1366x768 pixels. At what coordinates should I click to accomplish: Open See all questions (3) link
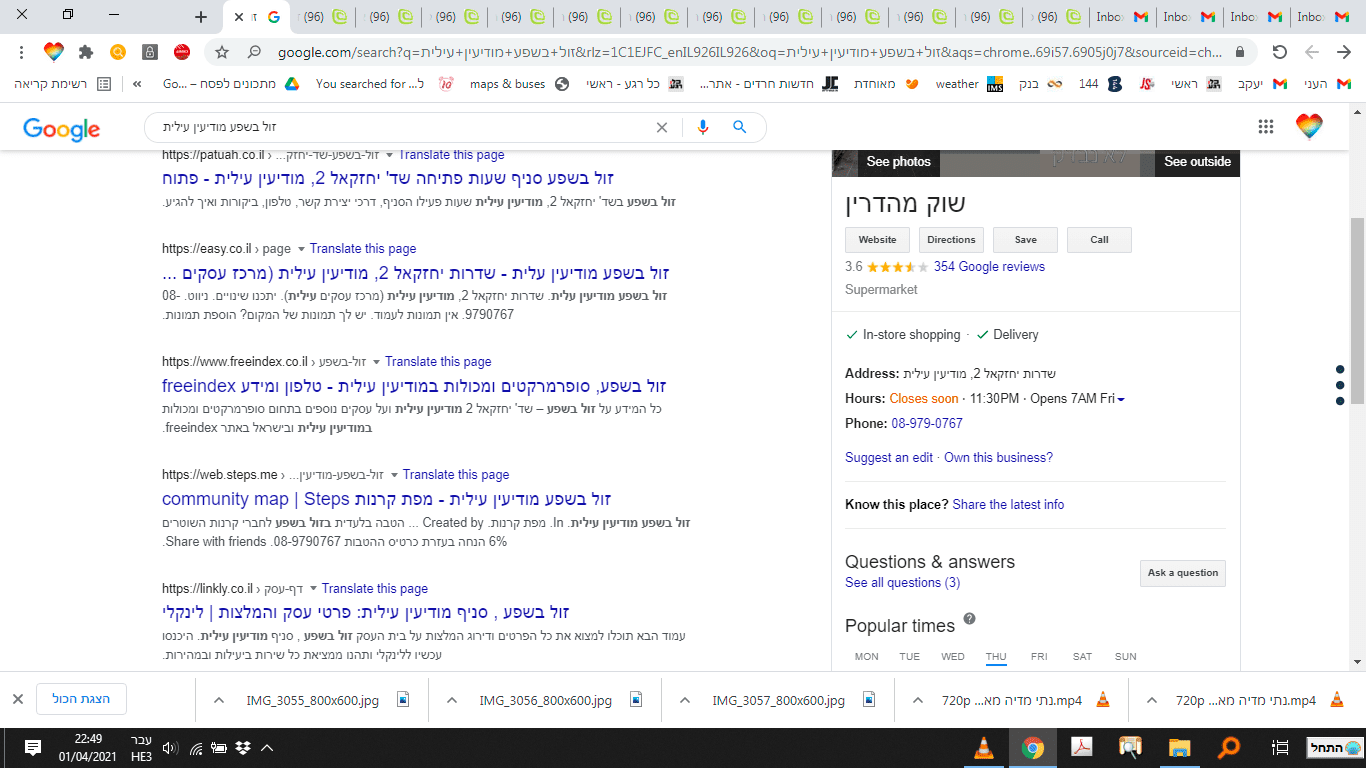coord(902,583)
